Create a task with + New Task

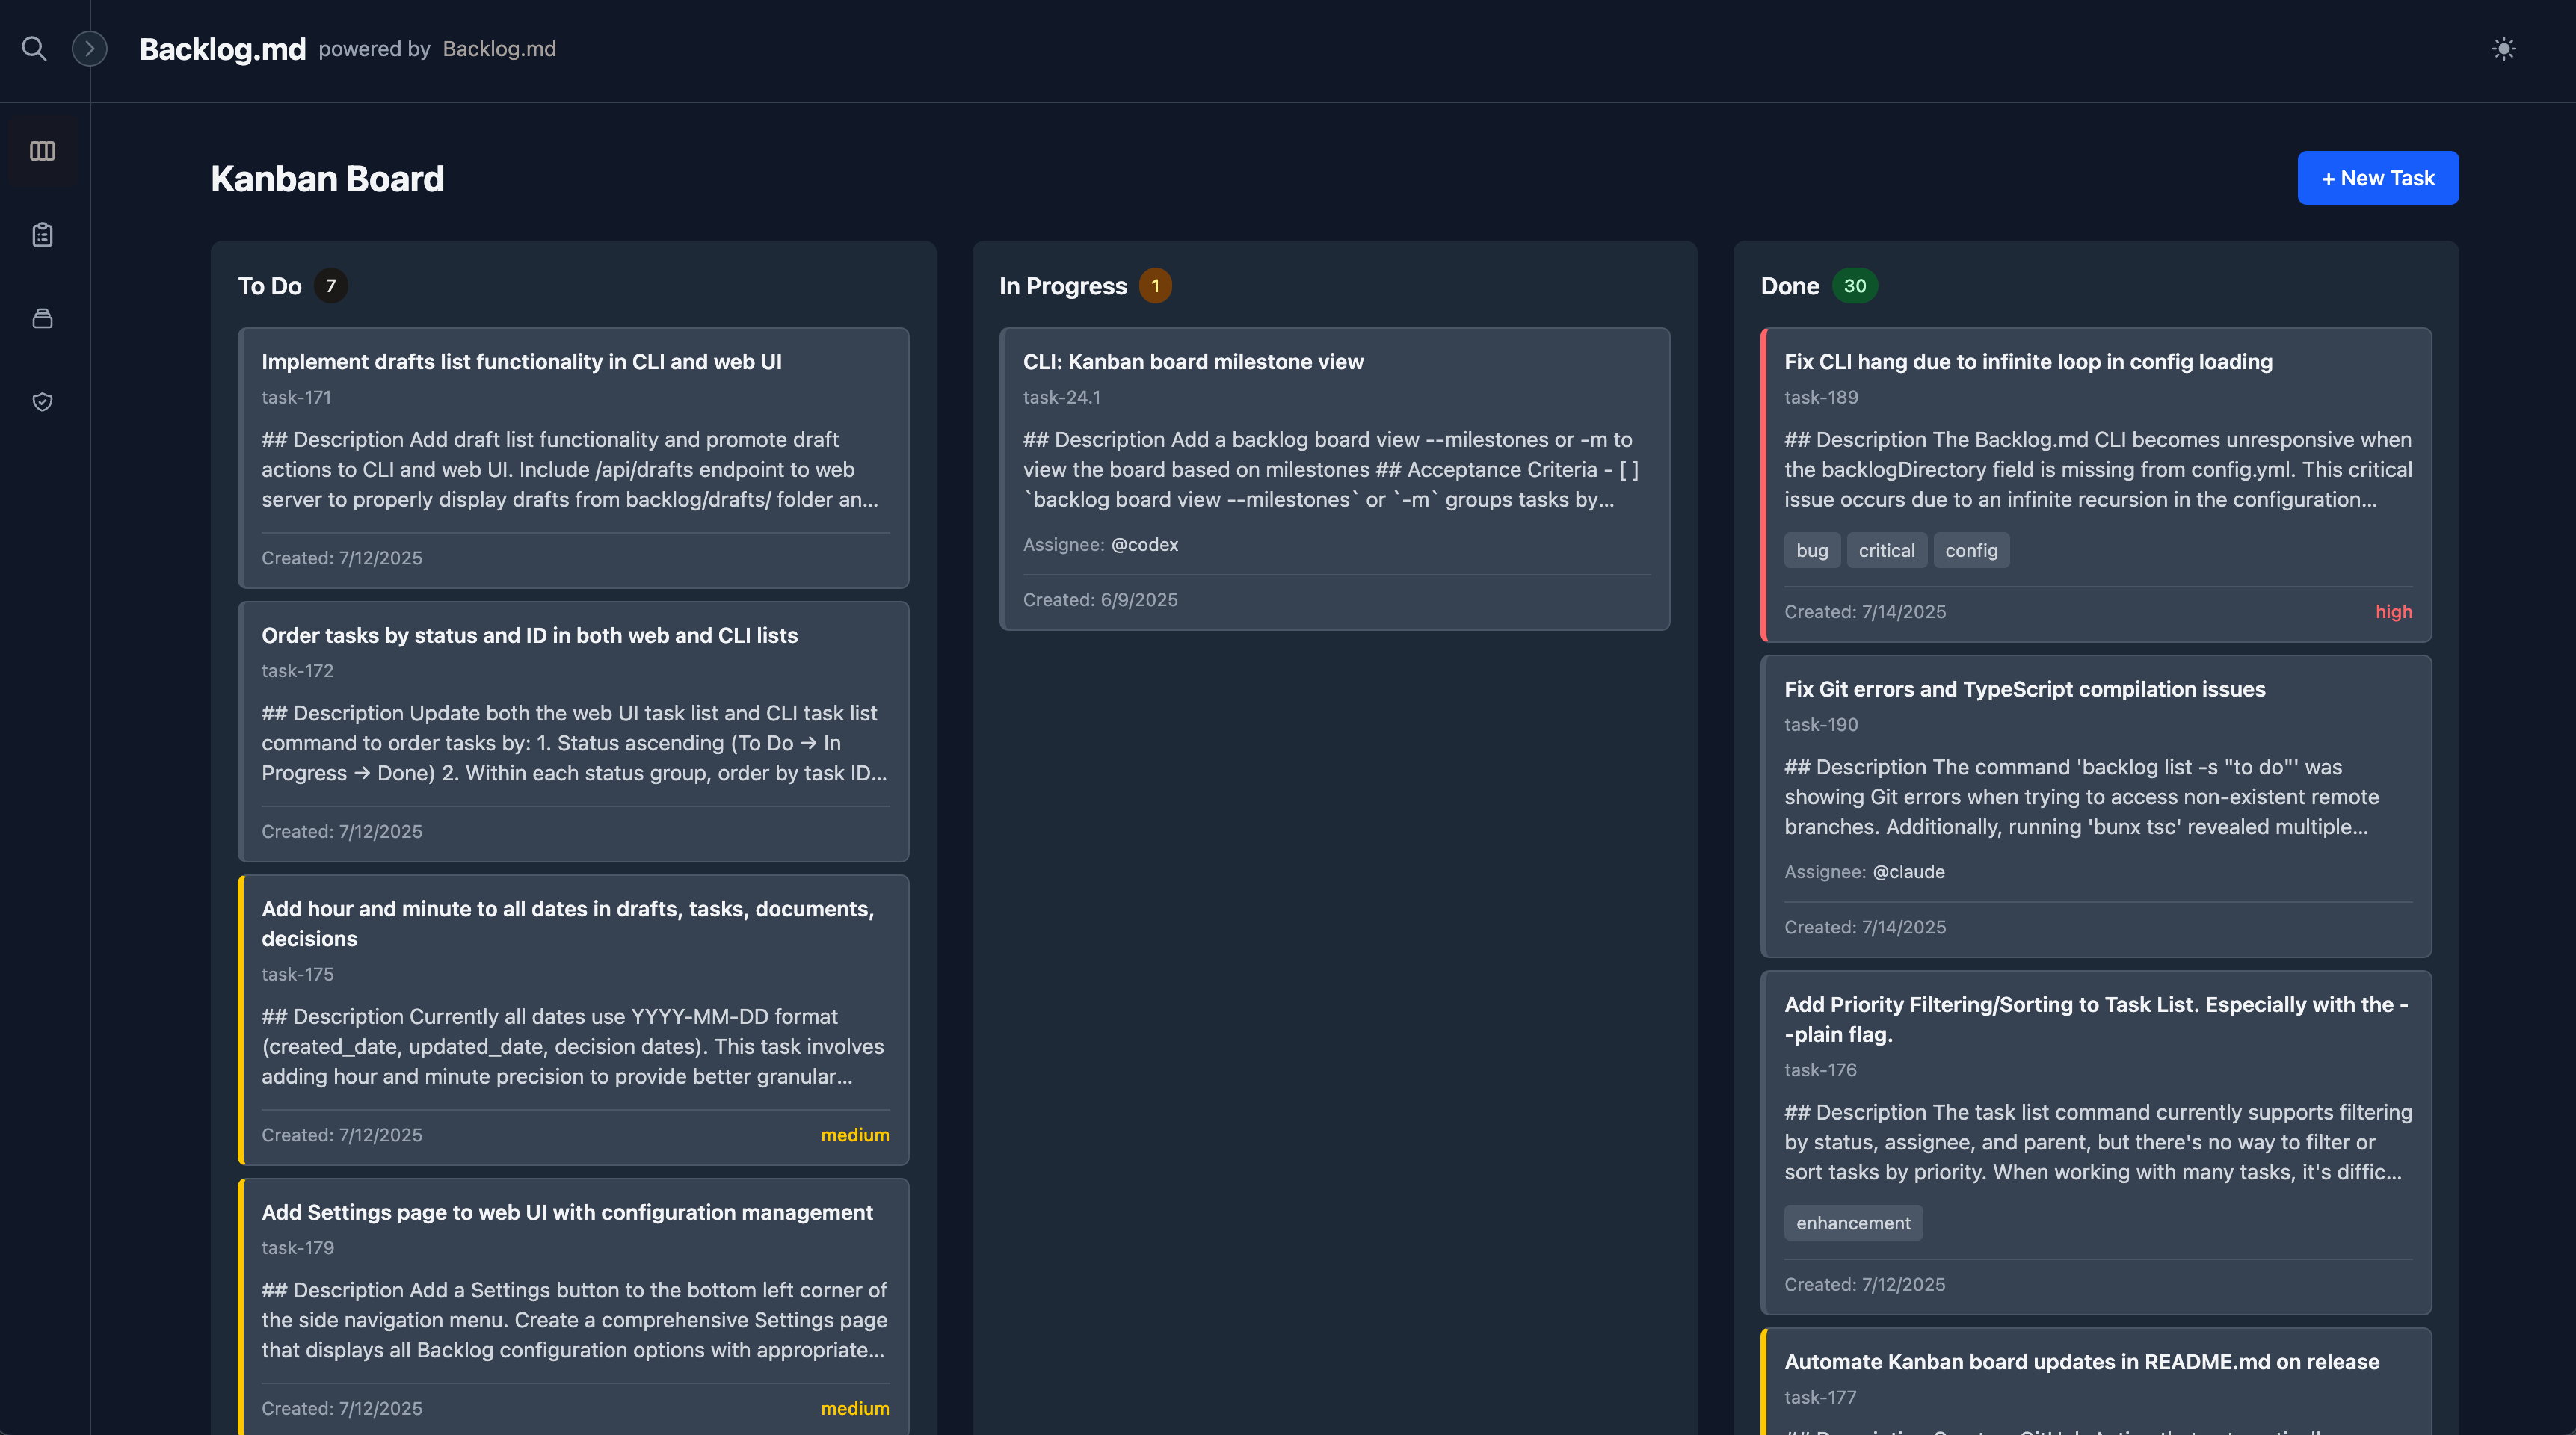pyautogui.click(x=2378, y=178)
